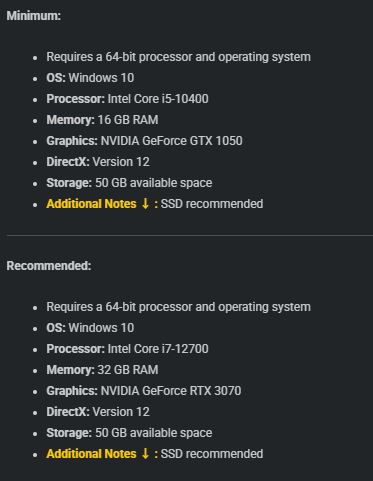Click the Recommended DirectX Version 12 line

98,412
